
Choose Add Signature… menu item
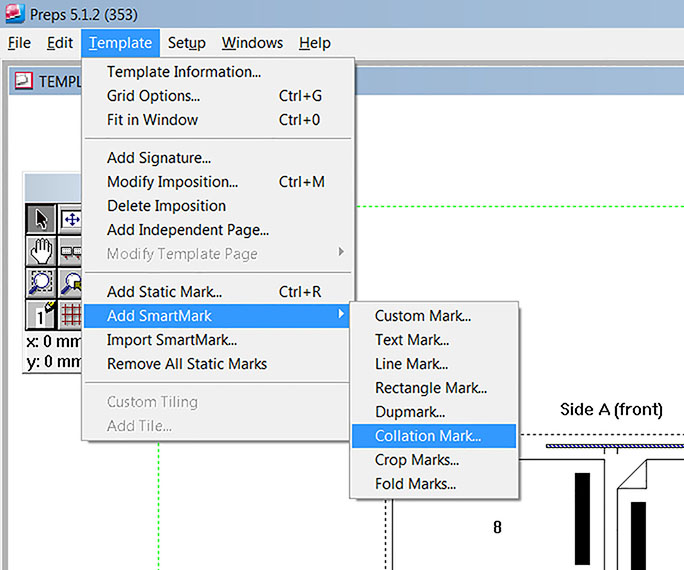click(x=217, y=157)
